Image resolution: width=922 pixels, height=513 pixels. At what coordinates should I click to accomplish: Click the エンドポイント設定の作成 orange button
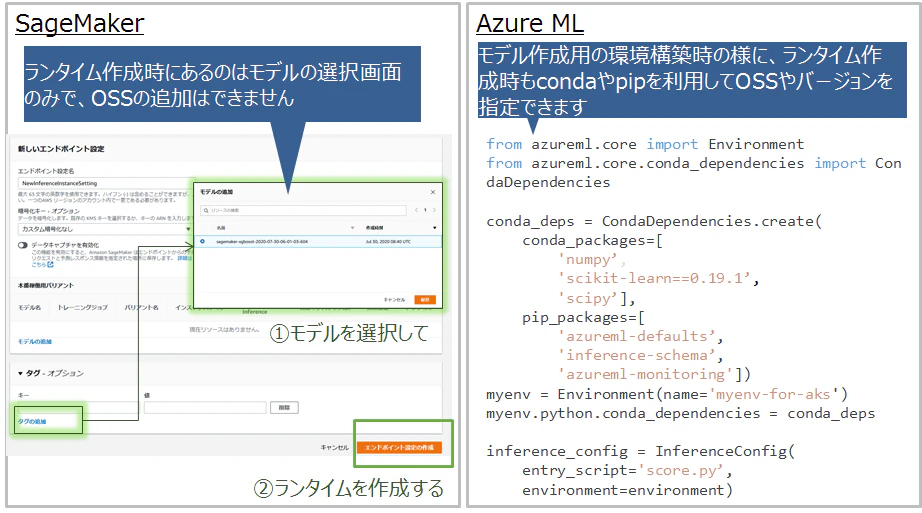point(399,448)
